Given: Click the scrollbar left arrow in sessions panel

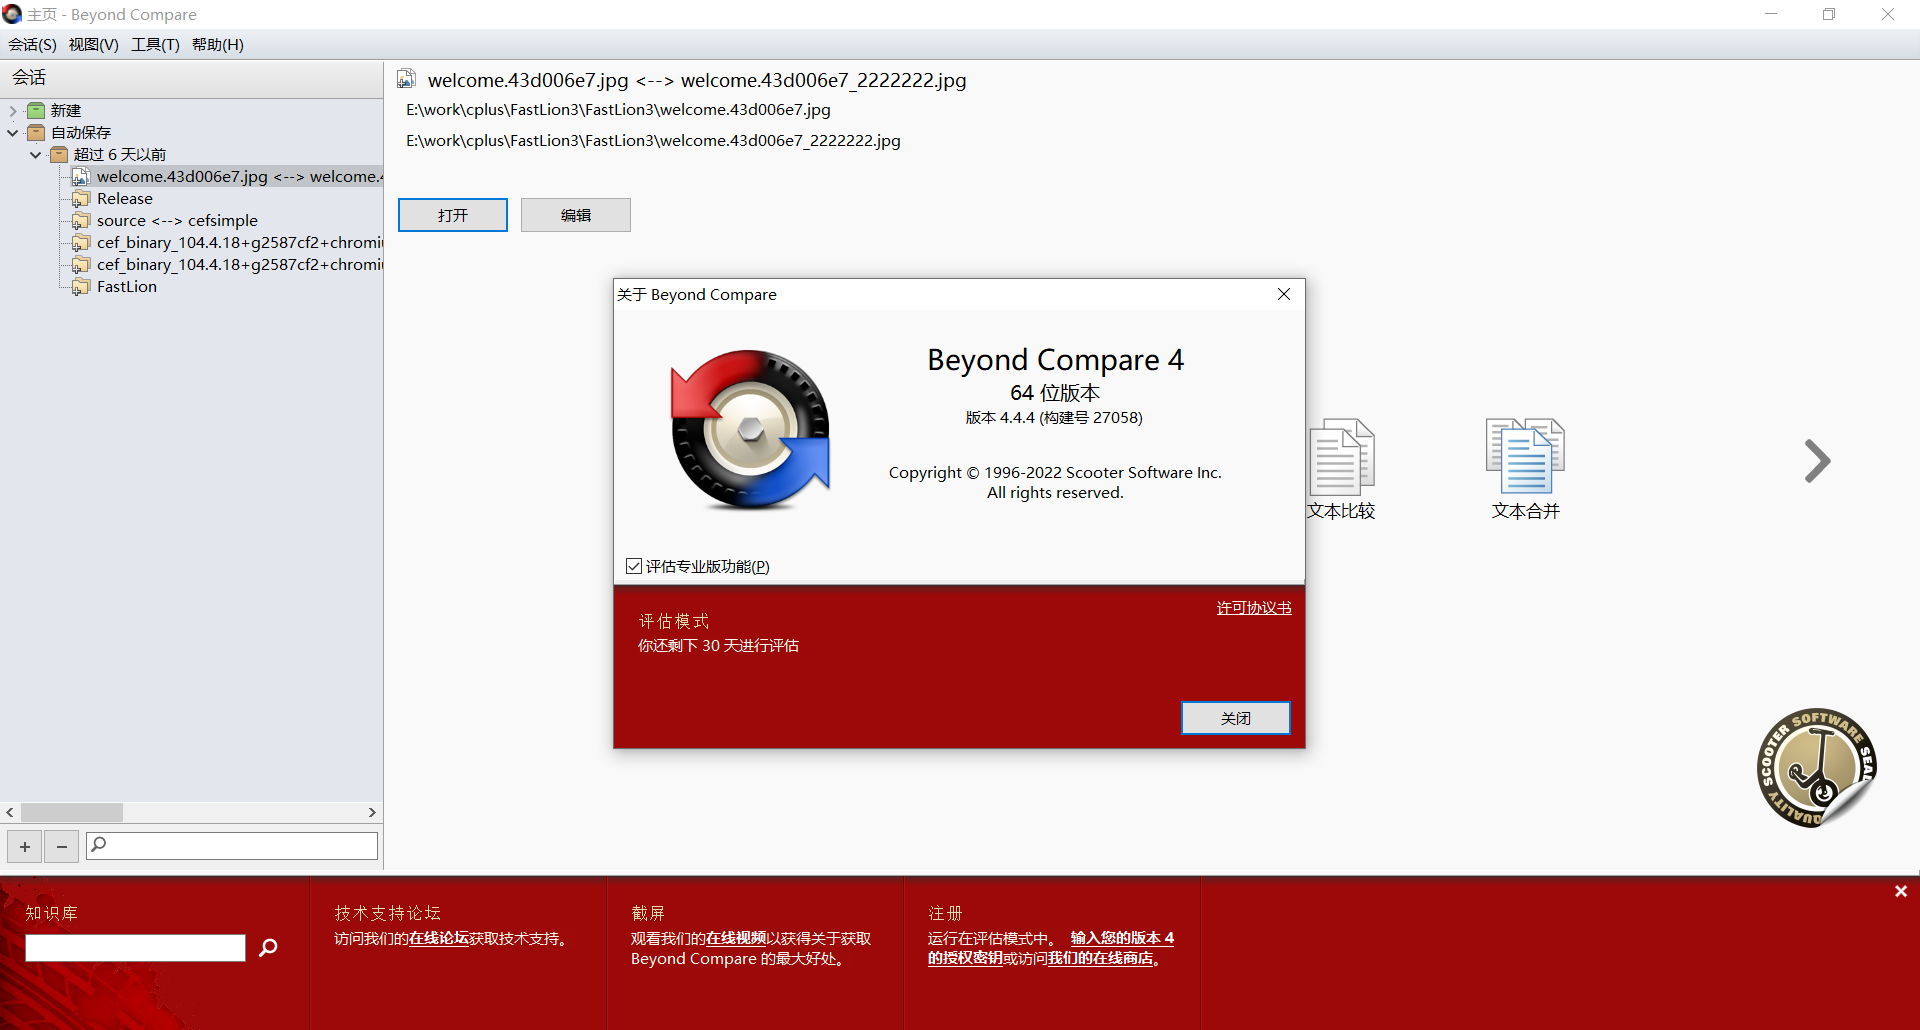Looking at the screenshot, I should coord(10,813).
